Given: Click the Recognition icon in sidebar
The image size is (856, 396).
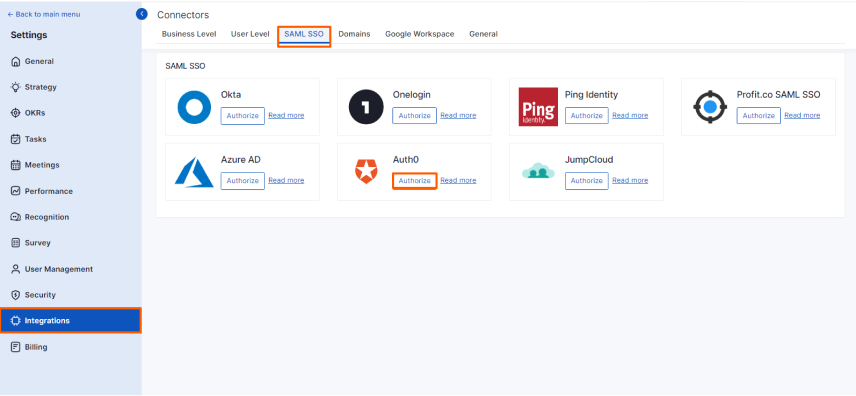Looking at the screenshot, I should click(x=15, y=217).
